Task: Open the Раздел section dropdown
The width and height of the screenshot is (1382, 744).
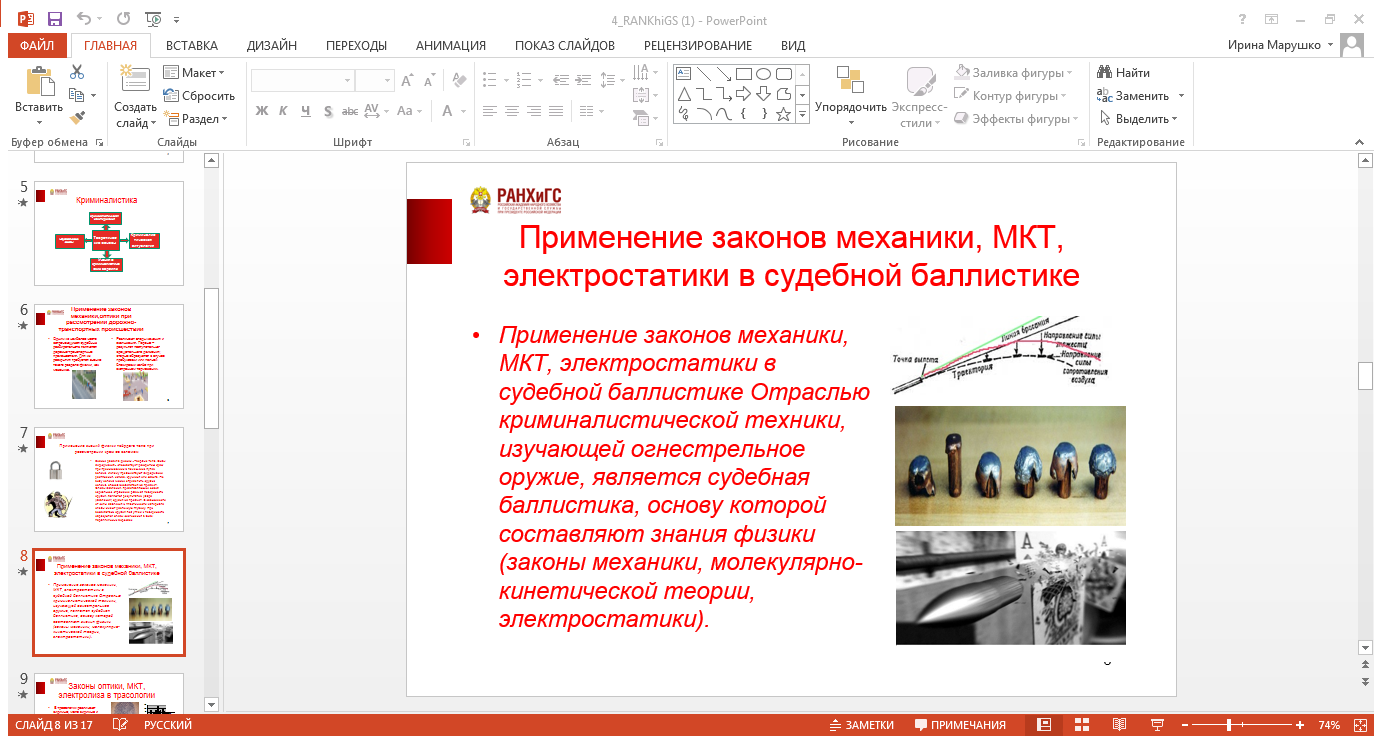Action: 195,118
